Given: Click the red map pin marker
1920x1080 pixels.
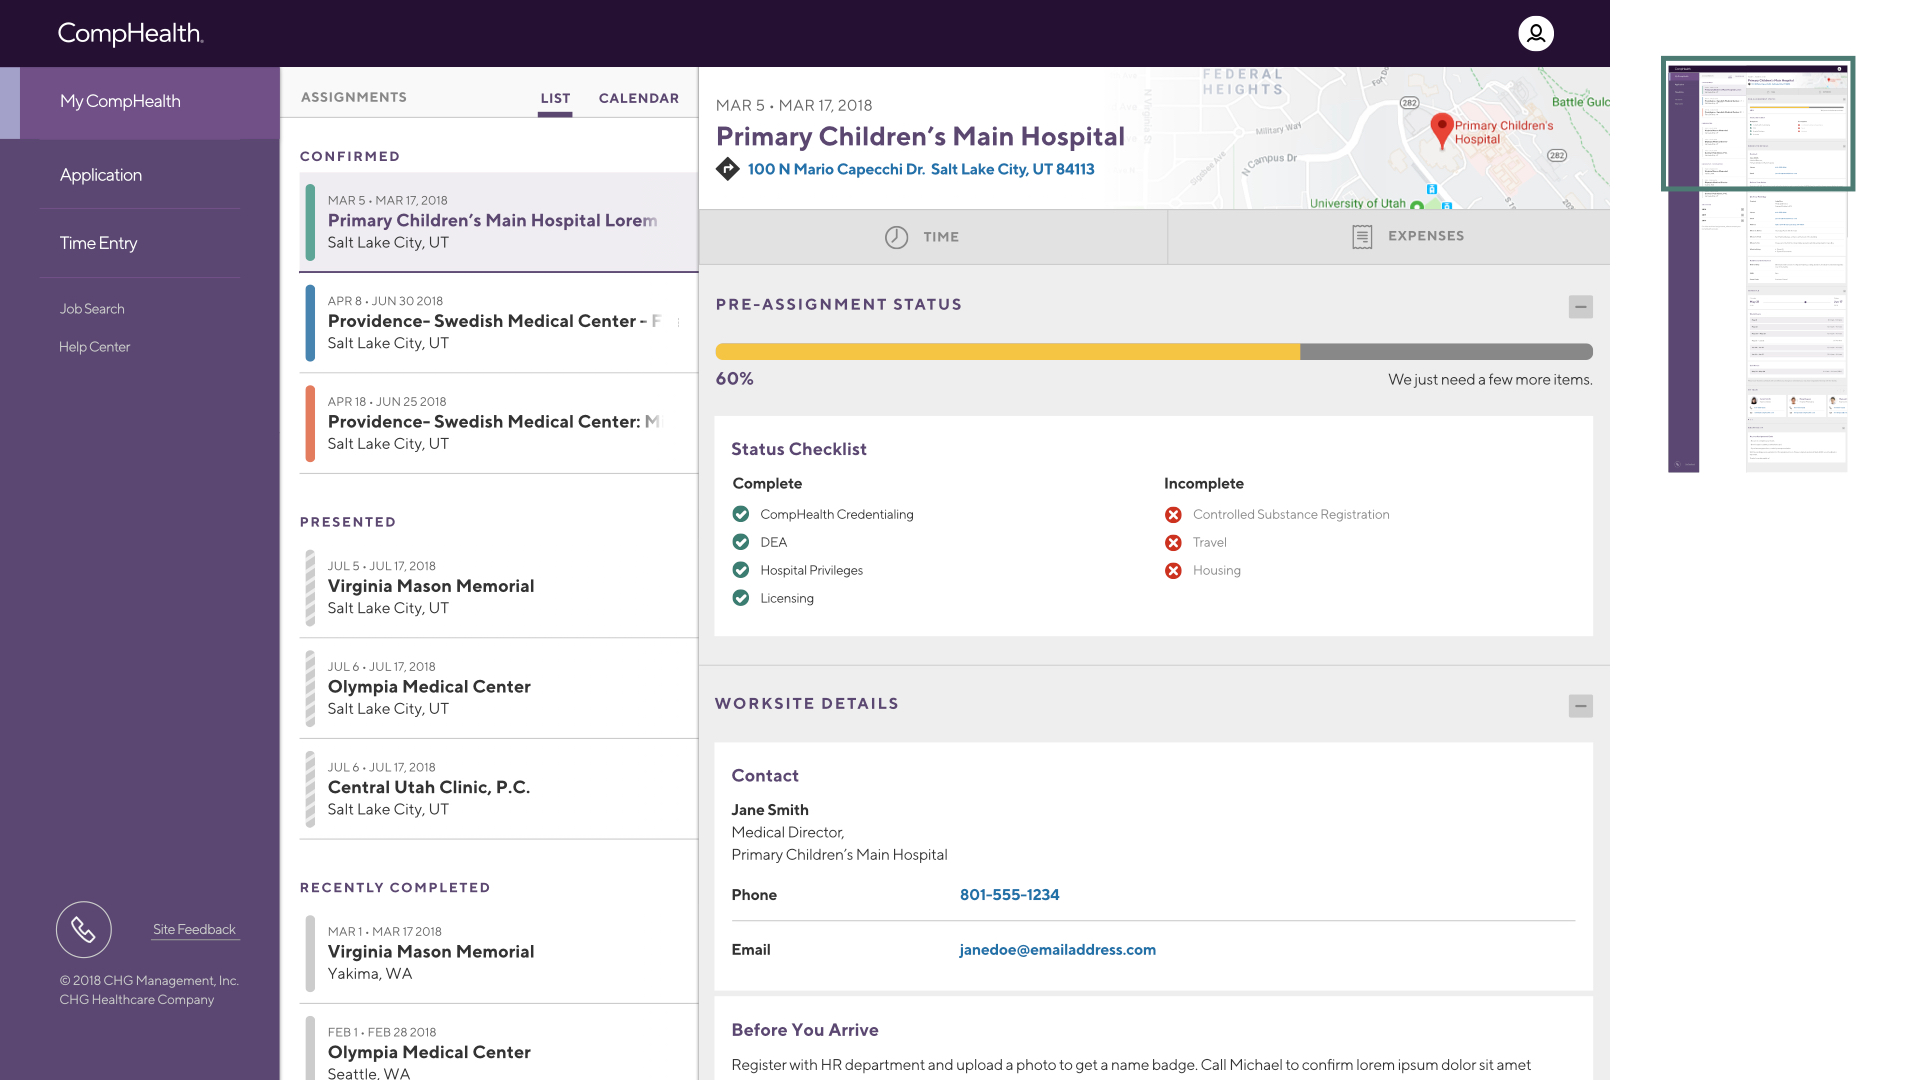Looking at the screenshot, I should [1441, 131].
